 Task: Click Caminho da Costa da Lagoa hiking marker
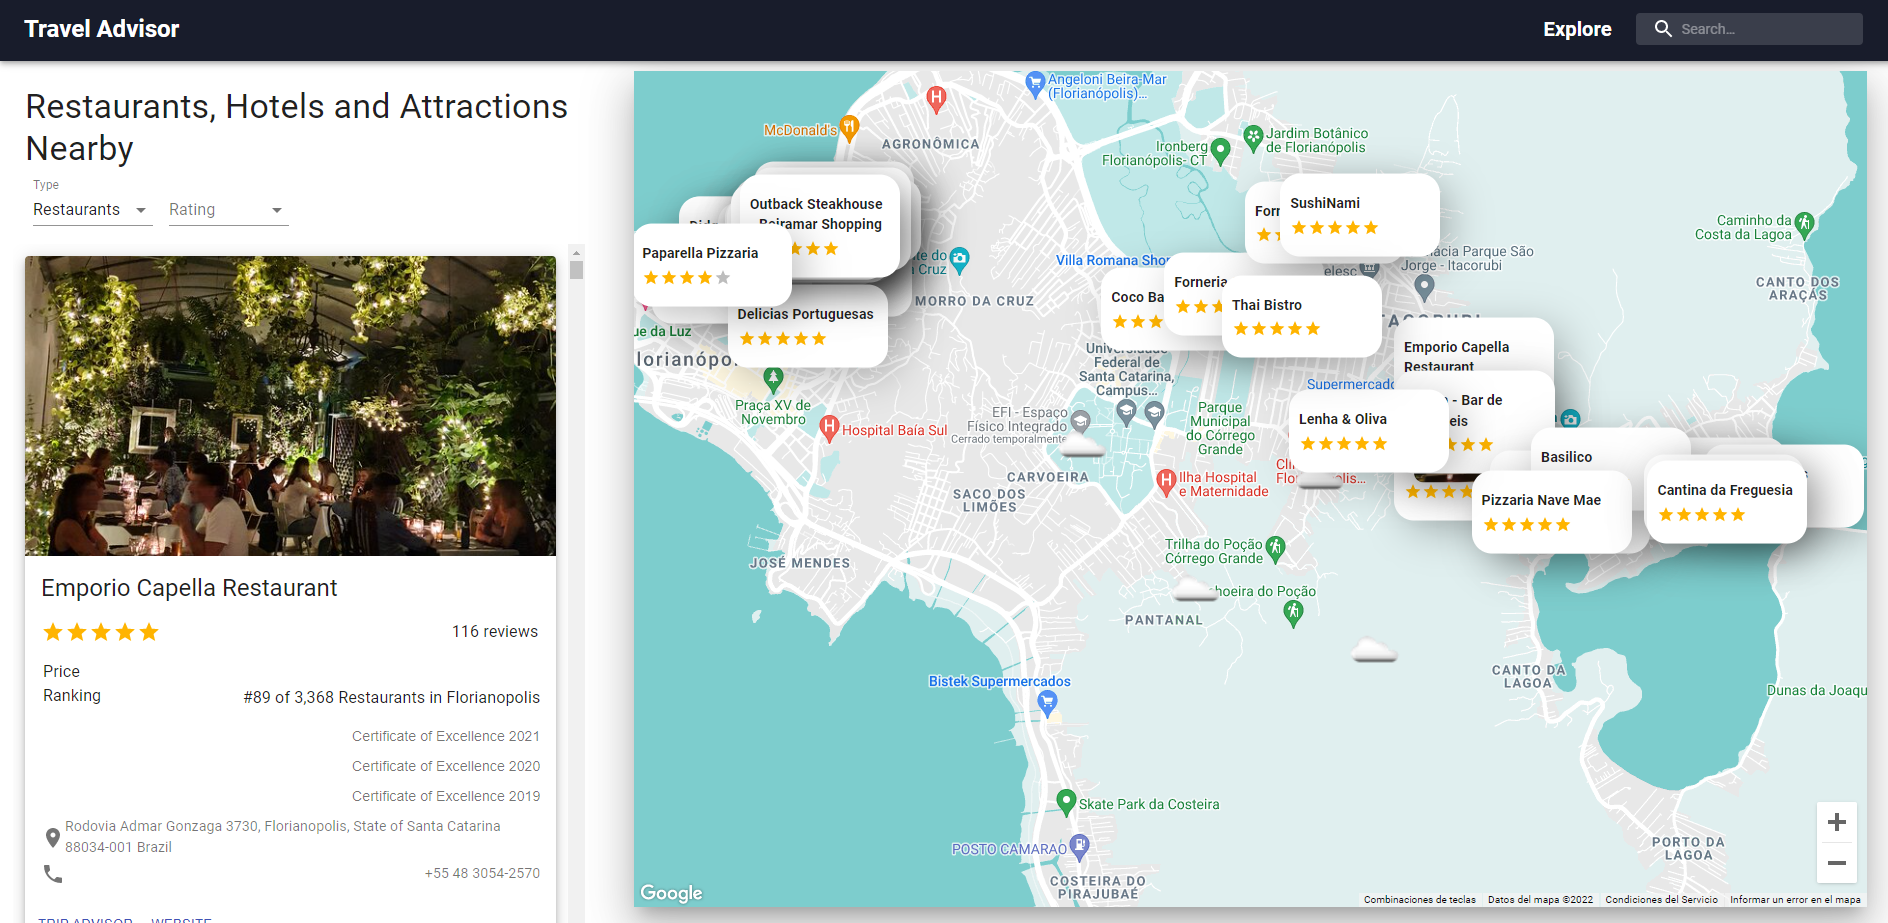[1804, 224]
